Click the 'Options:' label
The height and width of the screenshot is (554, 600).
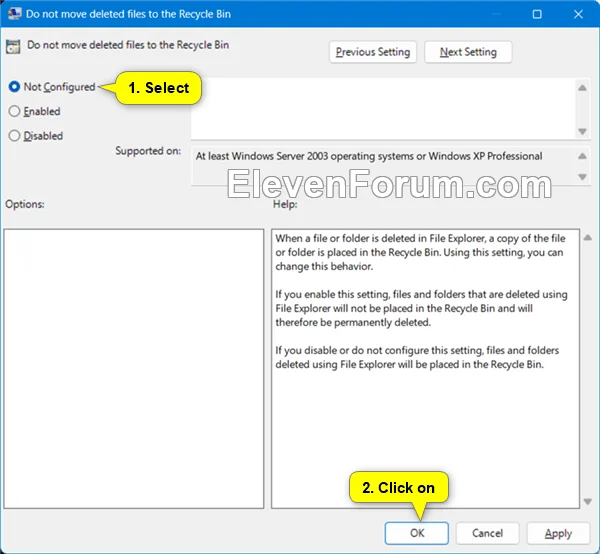click(25, 204)
